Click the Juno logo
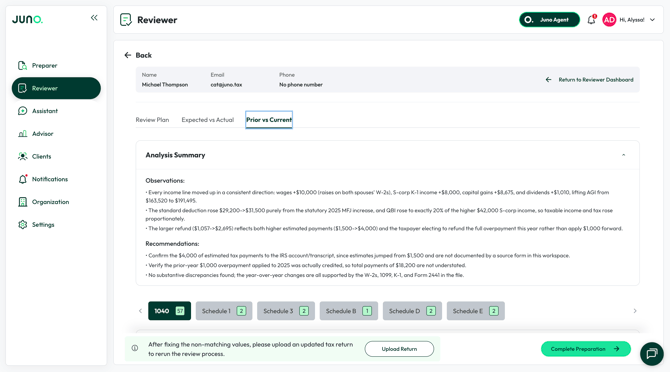 27,19
